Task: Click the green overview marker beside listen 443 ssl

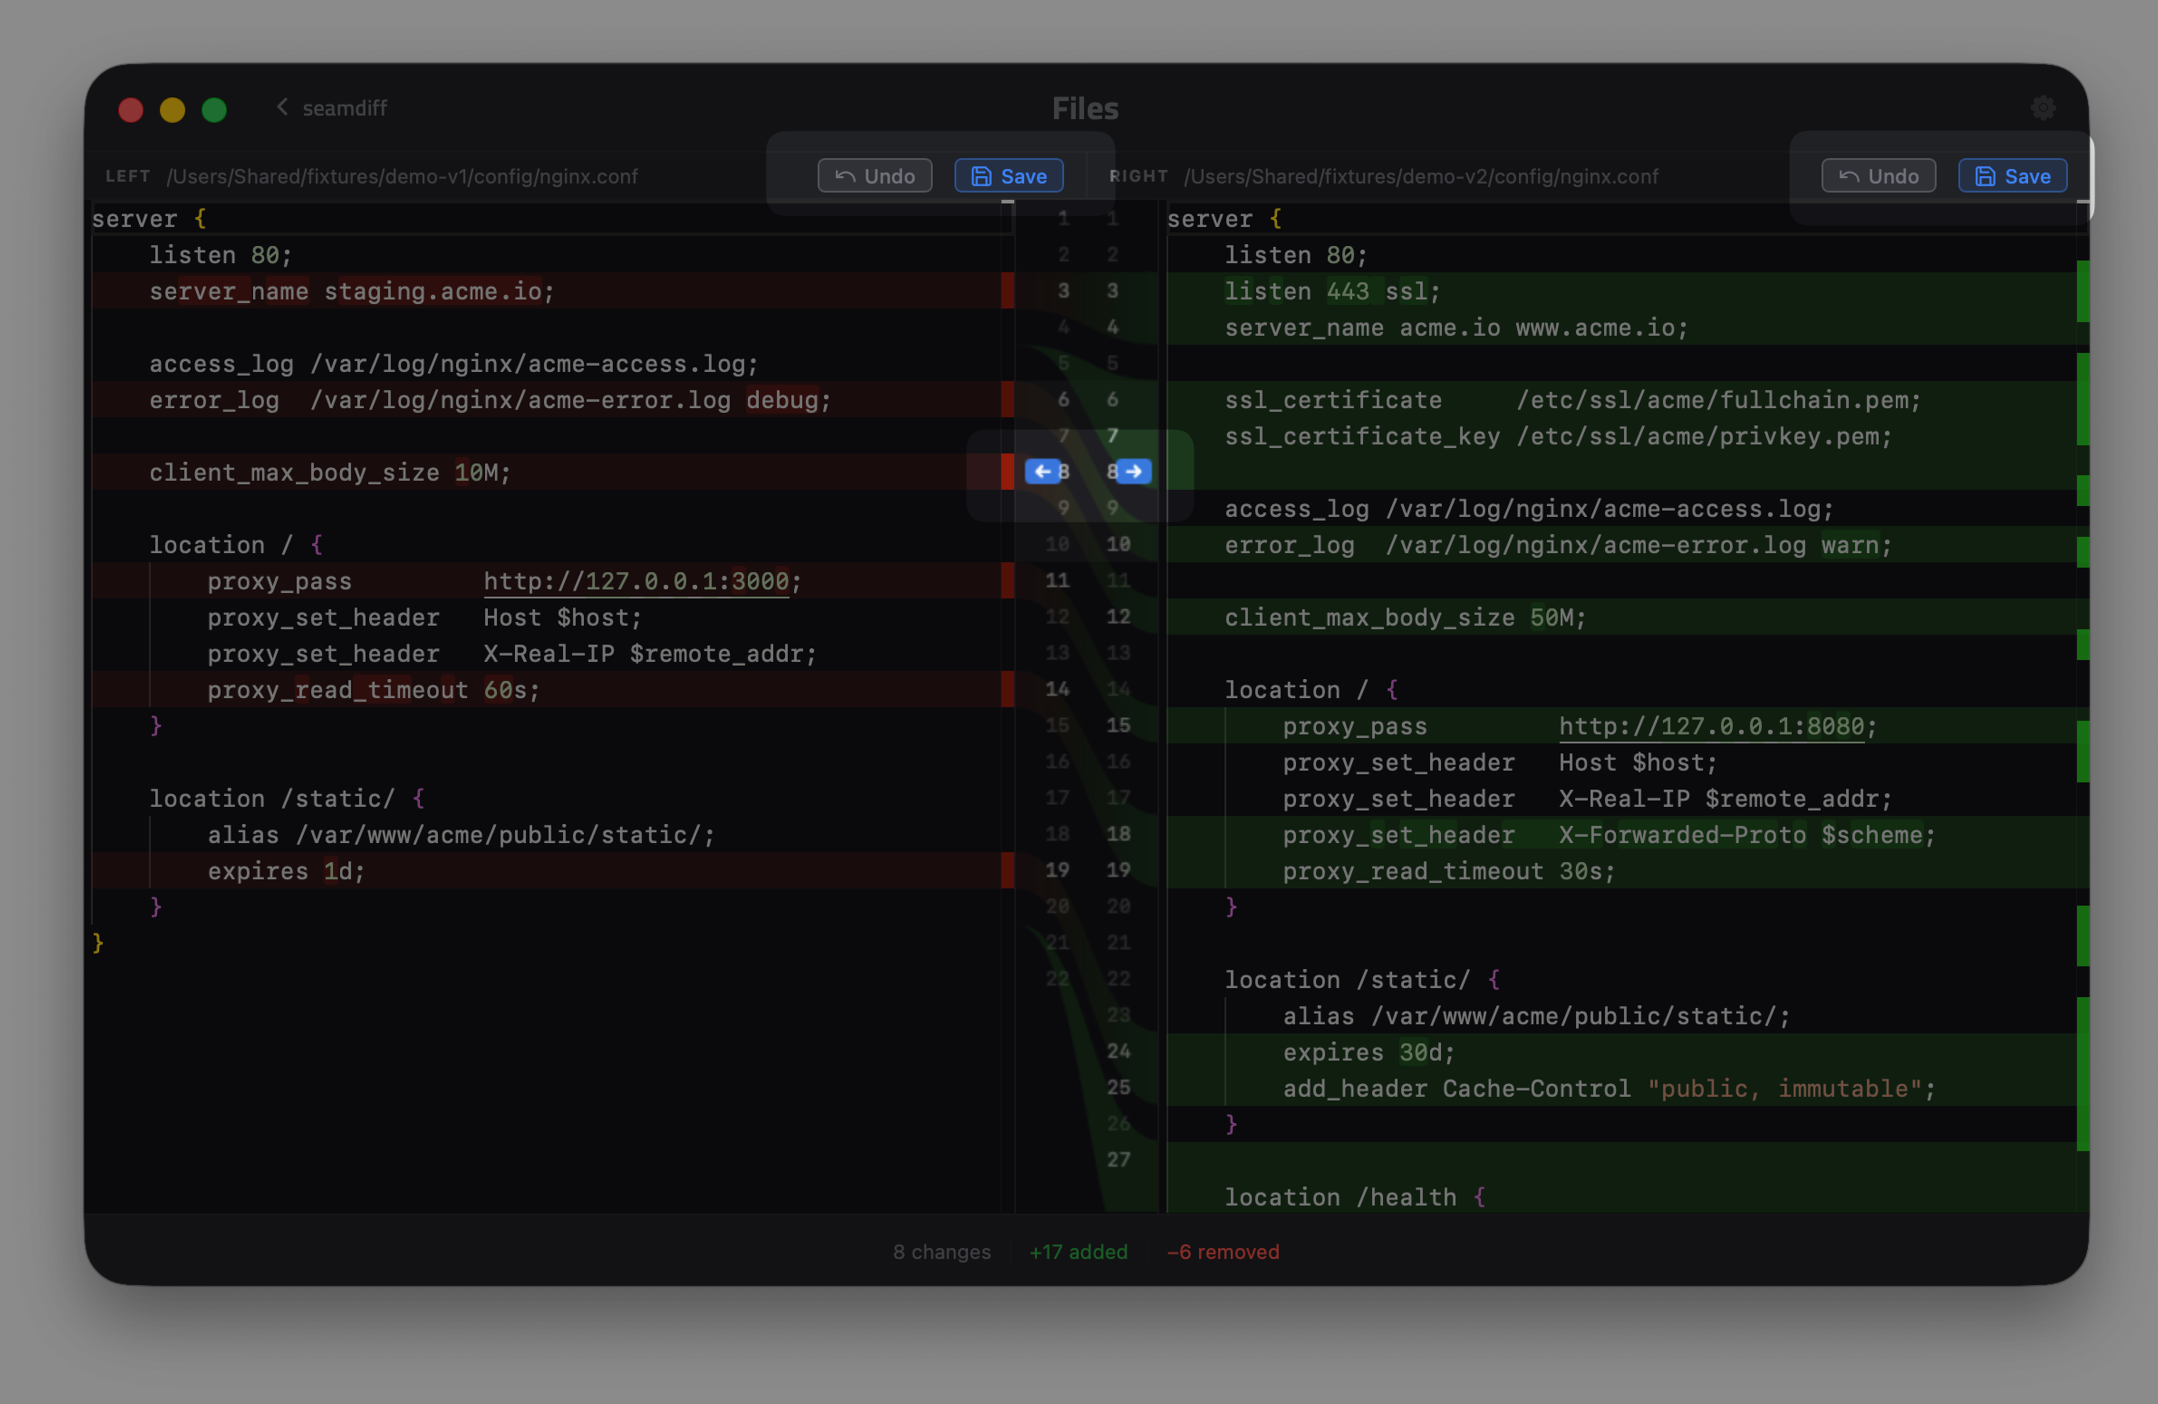Action: coord(2083,291)
